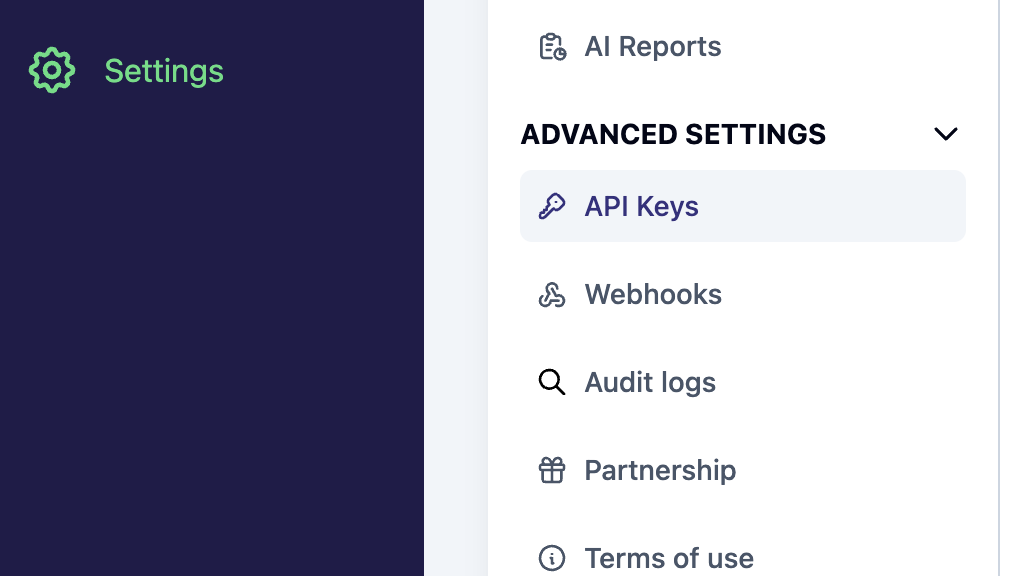1030x576 pixels.
Task: Click the green Settings gear icon
Action: (52, 71)
